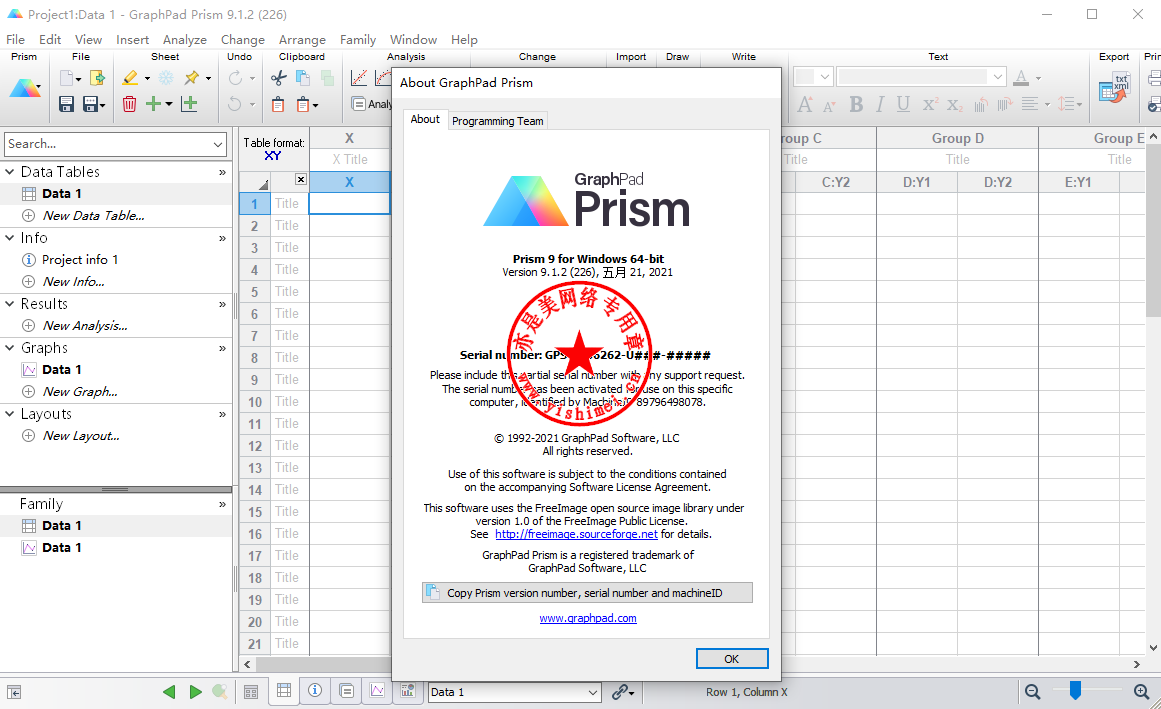Viewport: 1161px width, 709px height.
Task: Open the Search box dropdown arrow
Action: click(x=218, y=144)
